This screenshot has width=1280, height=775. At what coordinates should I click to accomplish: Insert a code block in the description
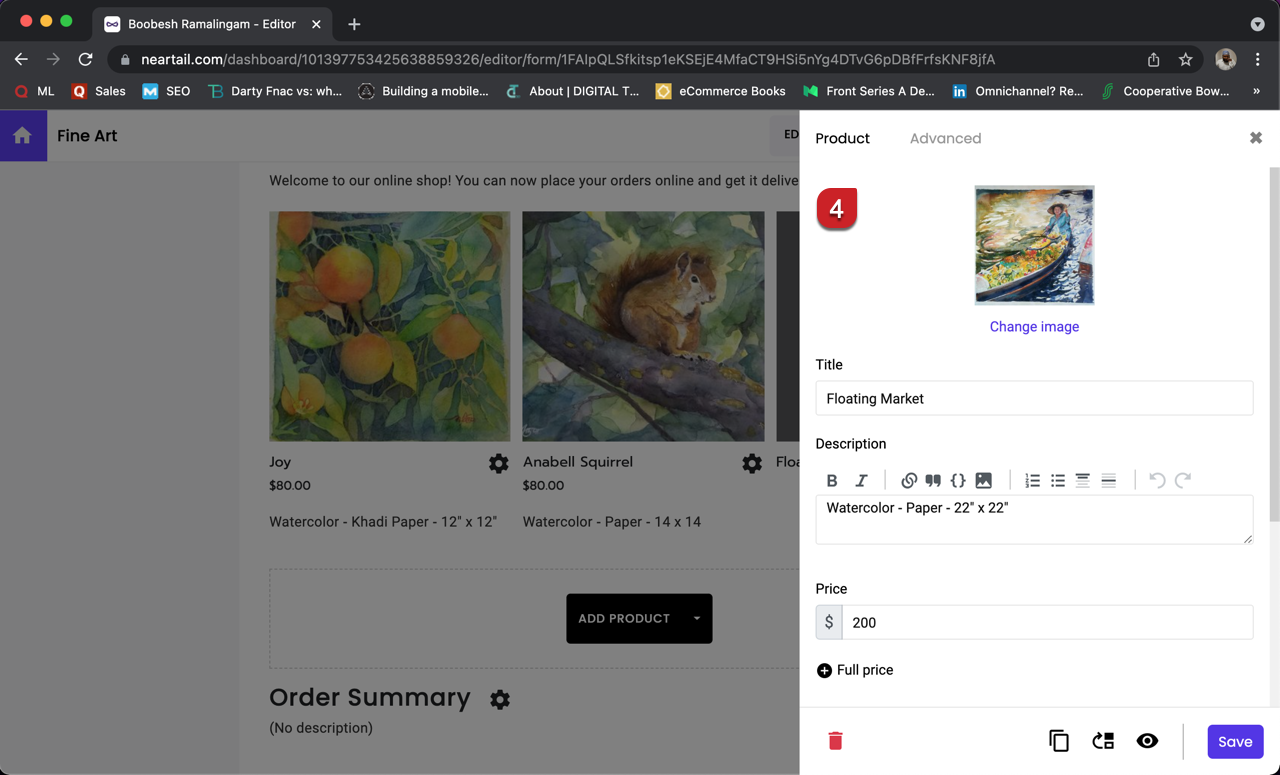pos(957,480)
